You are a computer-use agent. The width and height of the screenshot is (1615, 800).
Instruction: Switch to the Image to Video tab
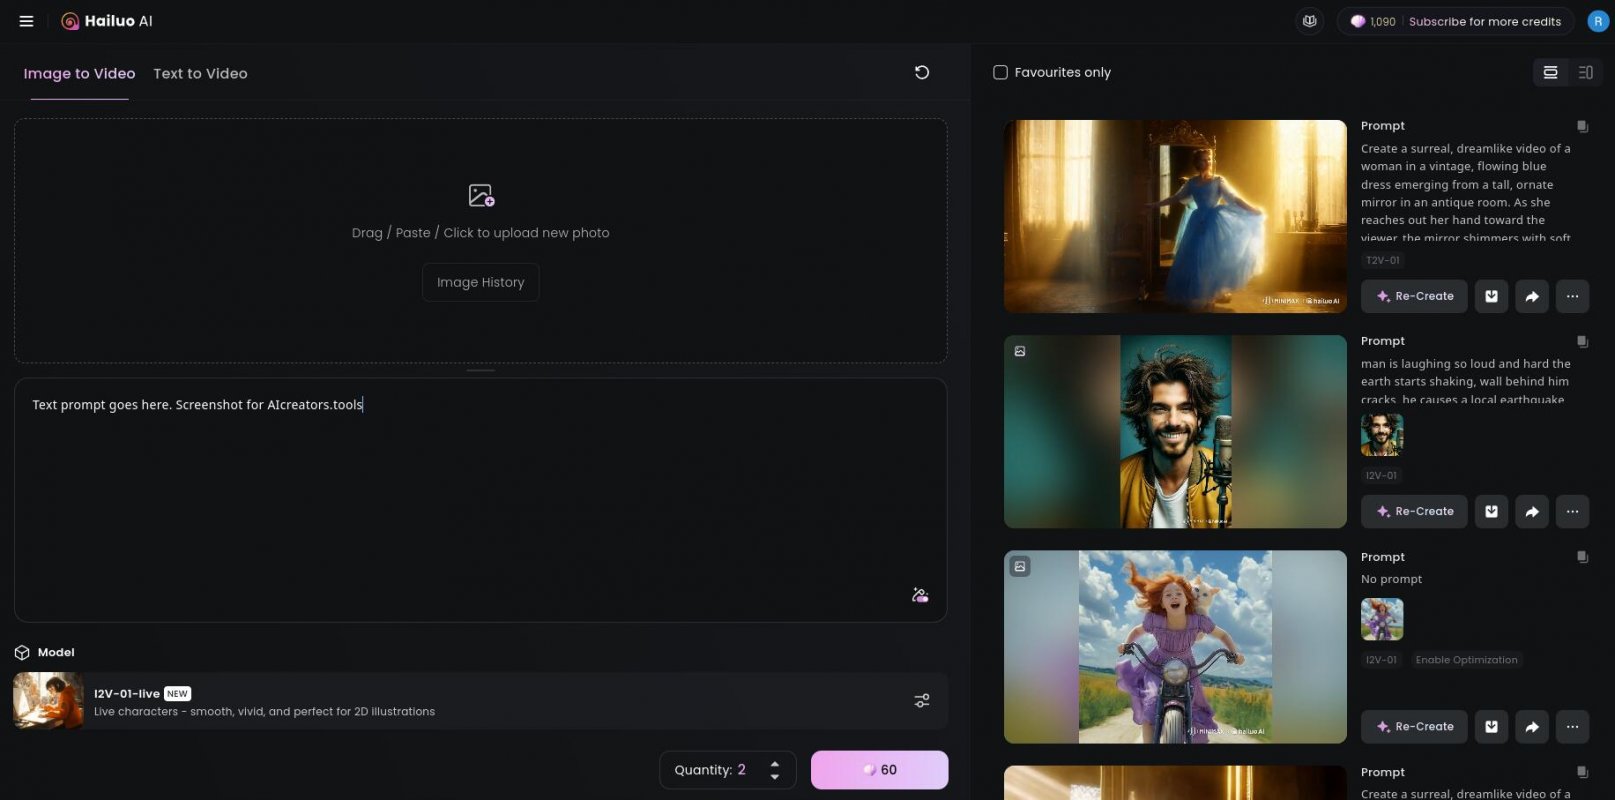point(79,73)
